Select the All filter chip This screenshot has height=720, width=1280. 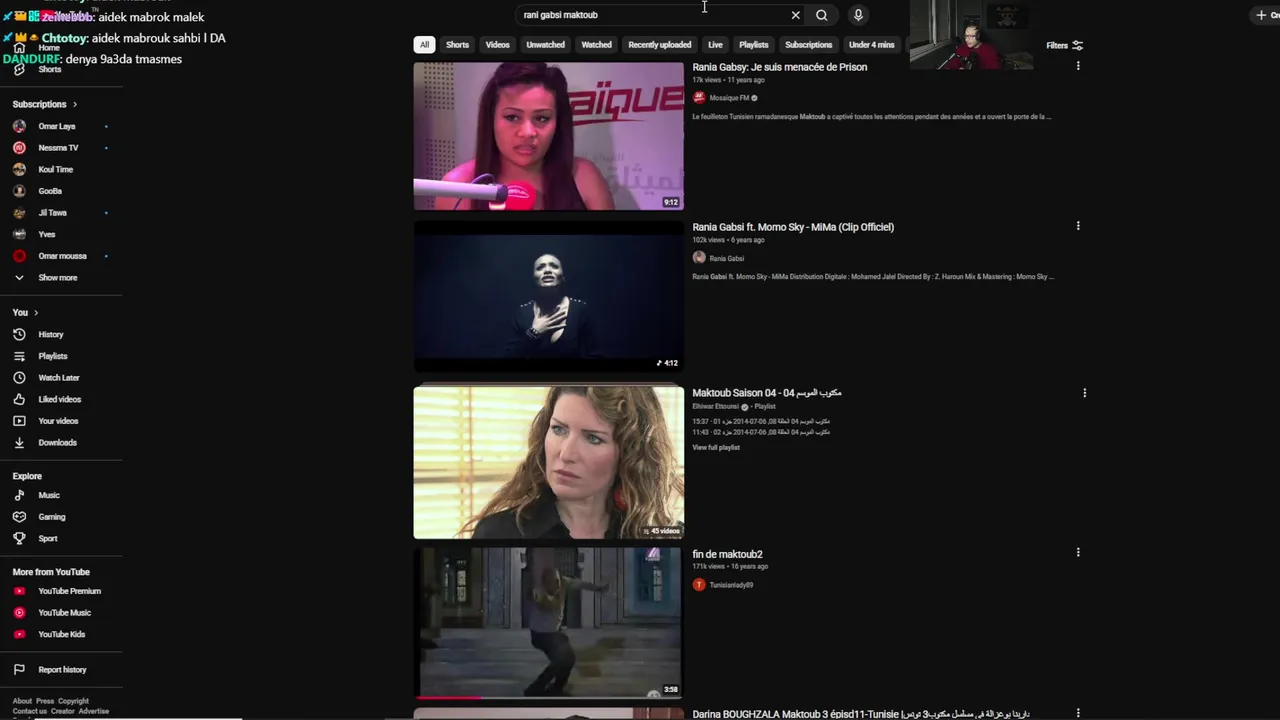click(424, 45)
